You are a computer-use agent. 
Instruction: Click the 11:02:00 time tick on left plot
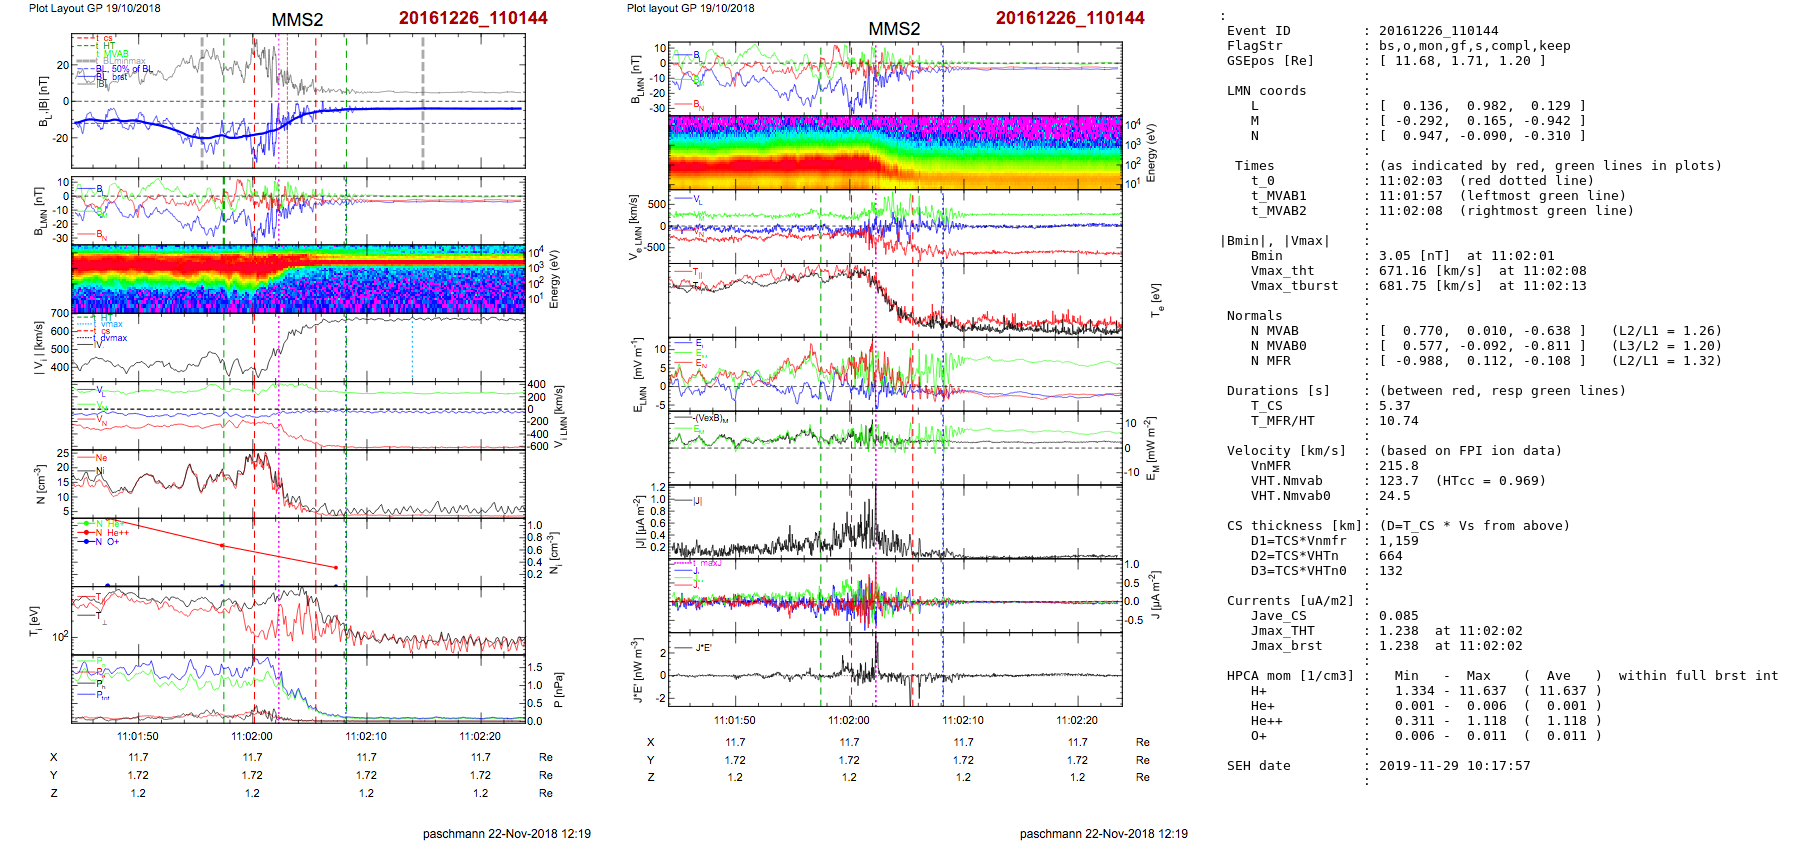252,736
